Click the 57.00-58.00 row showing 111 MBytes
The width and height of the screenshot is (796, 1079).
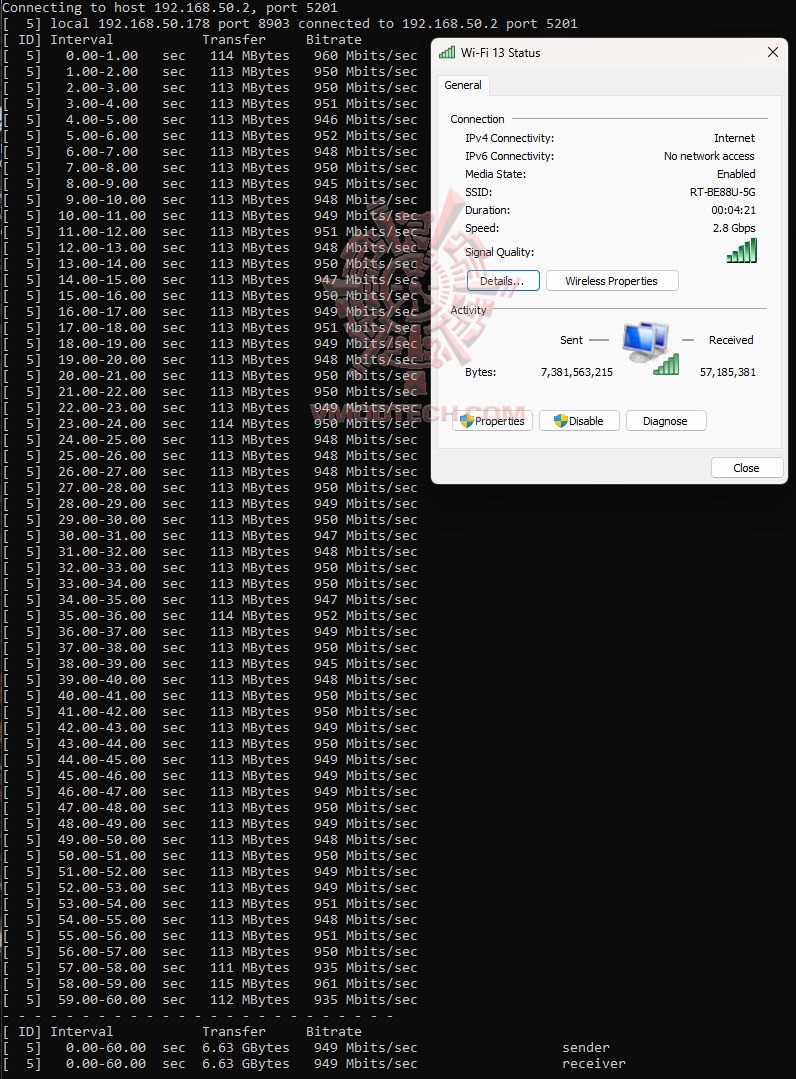[210, 968]
